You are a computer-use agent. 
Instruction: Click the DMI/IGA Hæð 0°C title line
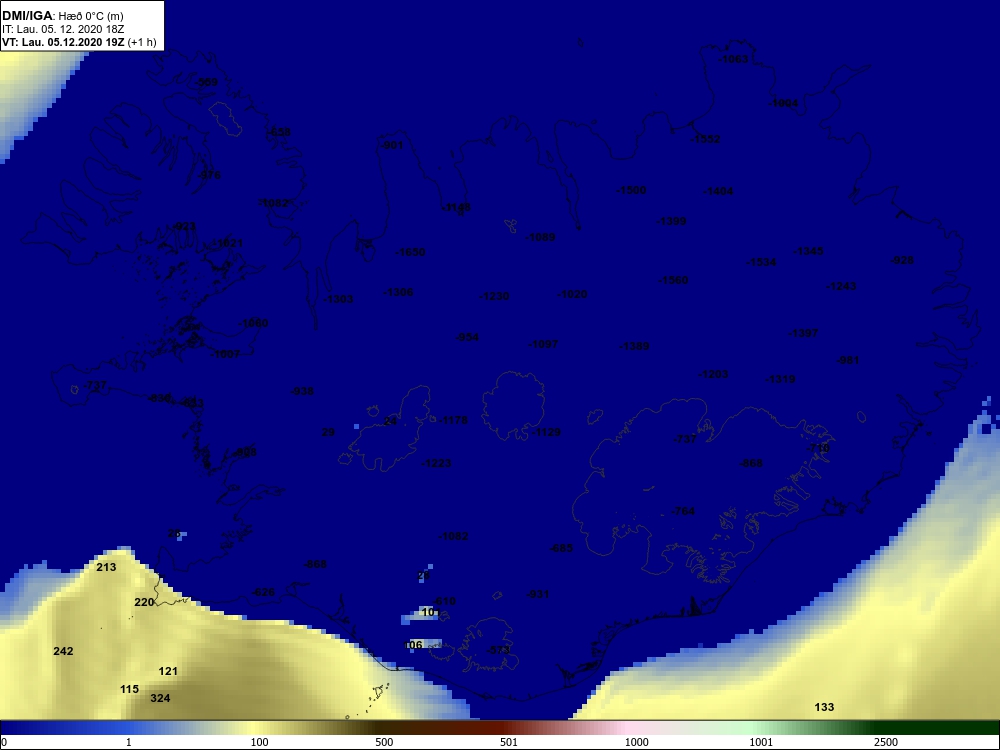[62, 16]
